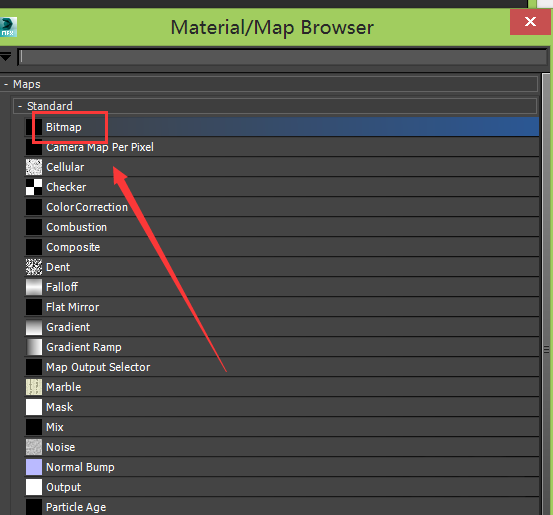The height and width of the screenshot is (515, 553).
Task: Click the Combustion map thumbnail icon
Action: coord(34,227)
